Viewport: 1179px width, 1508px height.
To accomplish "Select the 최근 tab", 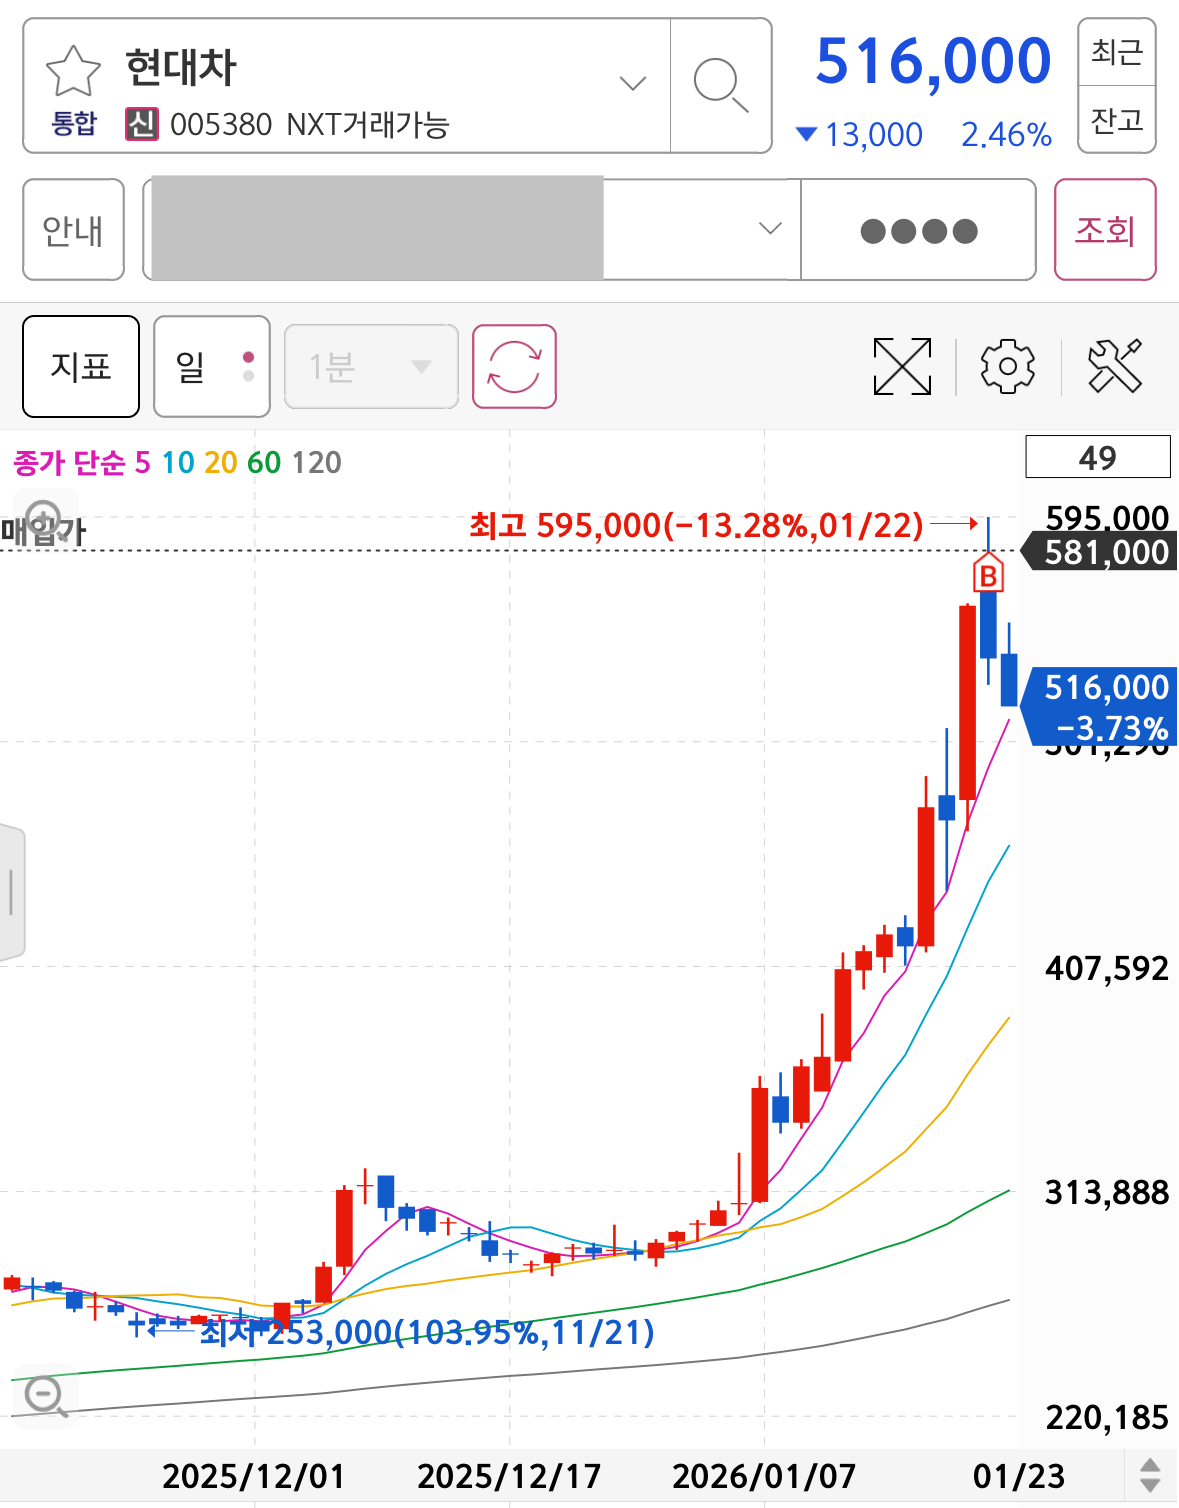I will (1116, 52).
